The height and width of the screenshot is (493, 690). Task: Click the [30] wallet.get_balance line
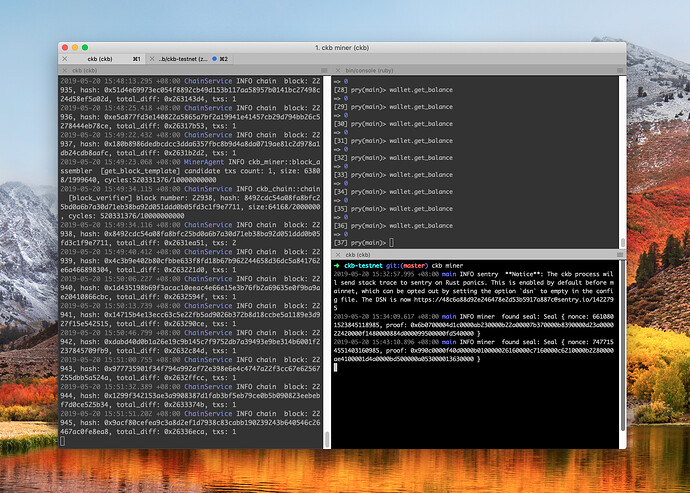(393, 124)
